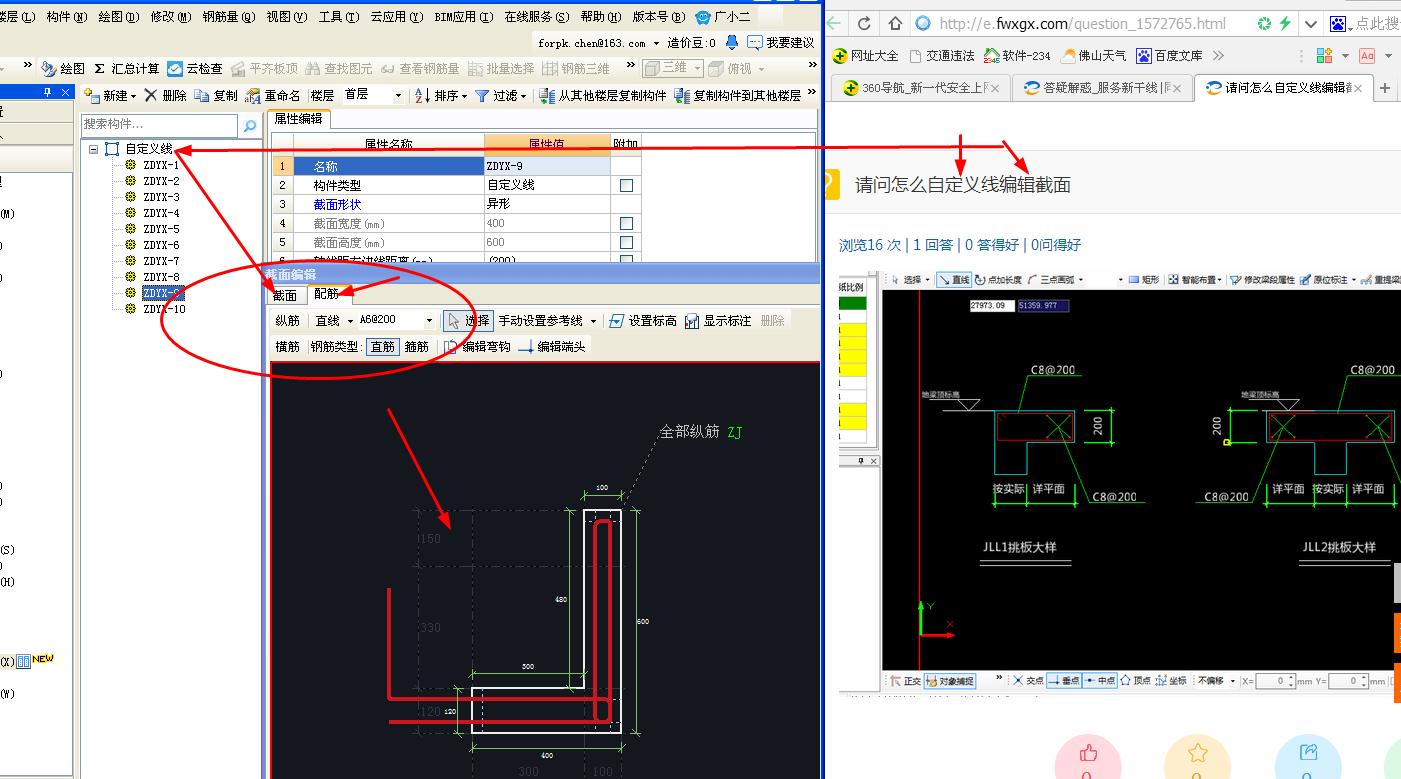This screenshot has height=779, width=1401.
Task: Open 百度文库 bookmark
Action: pyautogui.click(x=1169, y=55)
